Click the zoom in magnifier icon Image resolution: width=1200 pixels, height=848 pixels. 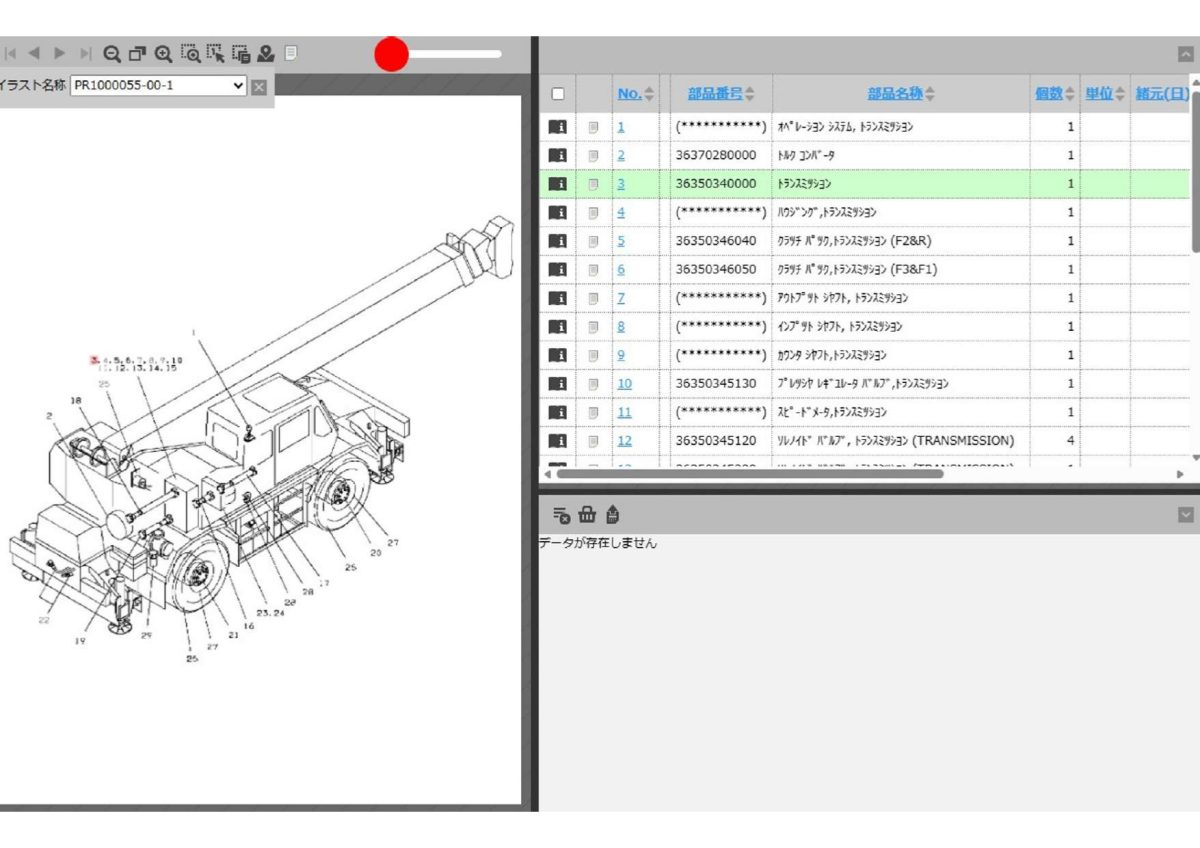(x=163, y=54)
